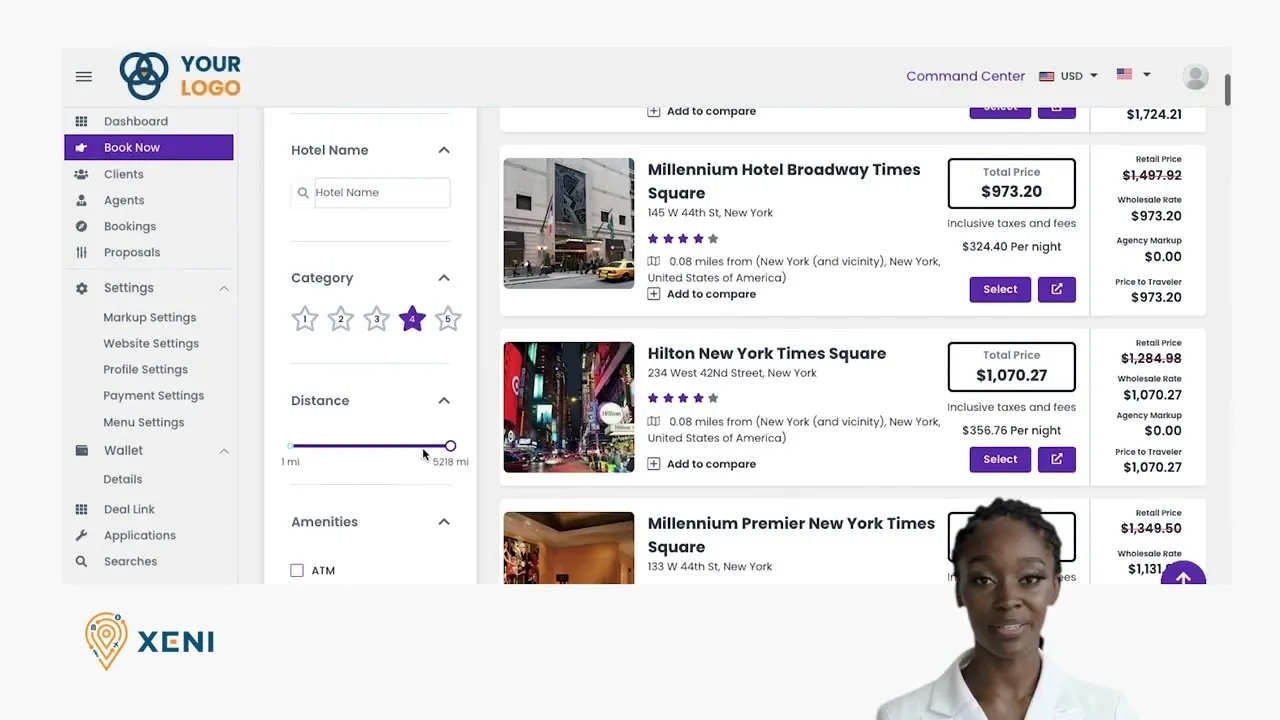Open the user profile avatar

[1195, 76]
